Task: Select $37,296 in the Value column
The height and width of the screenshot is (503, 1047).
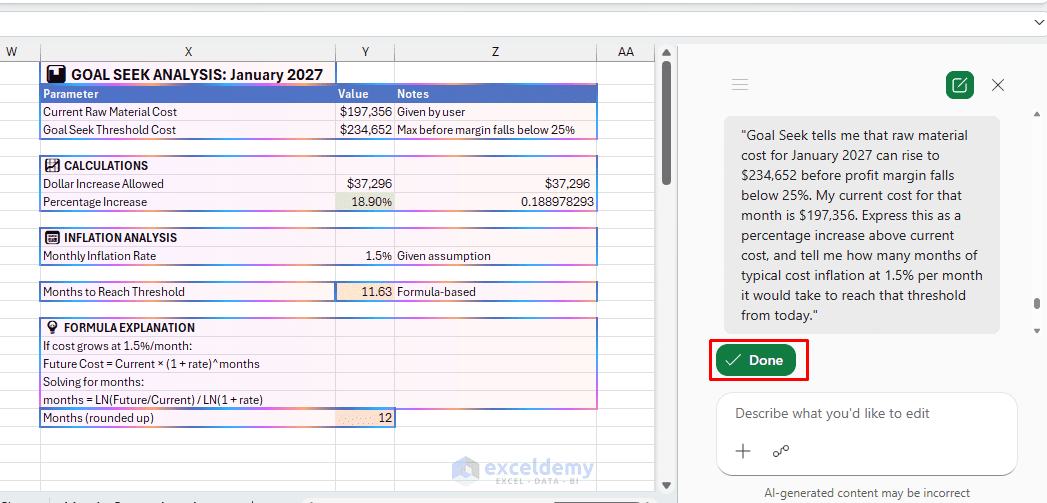Action: click(x=365, y=184)
